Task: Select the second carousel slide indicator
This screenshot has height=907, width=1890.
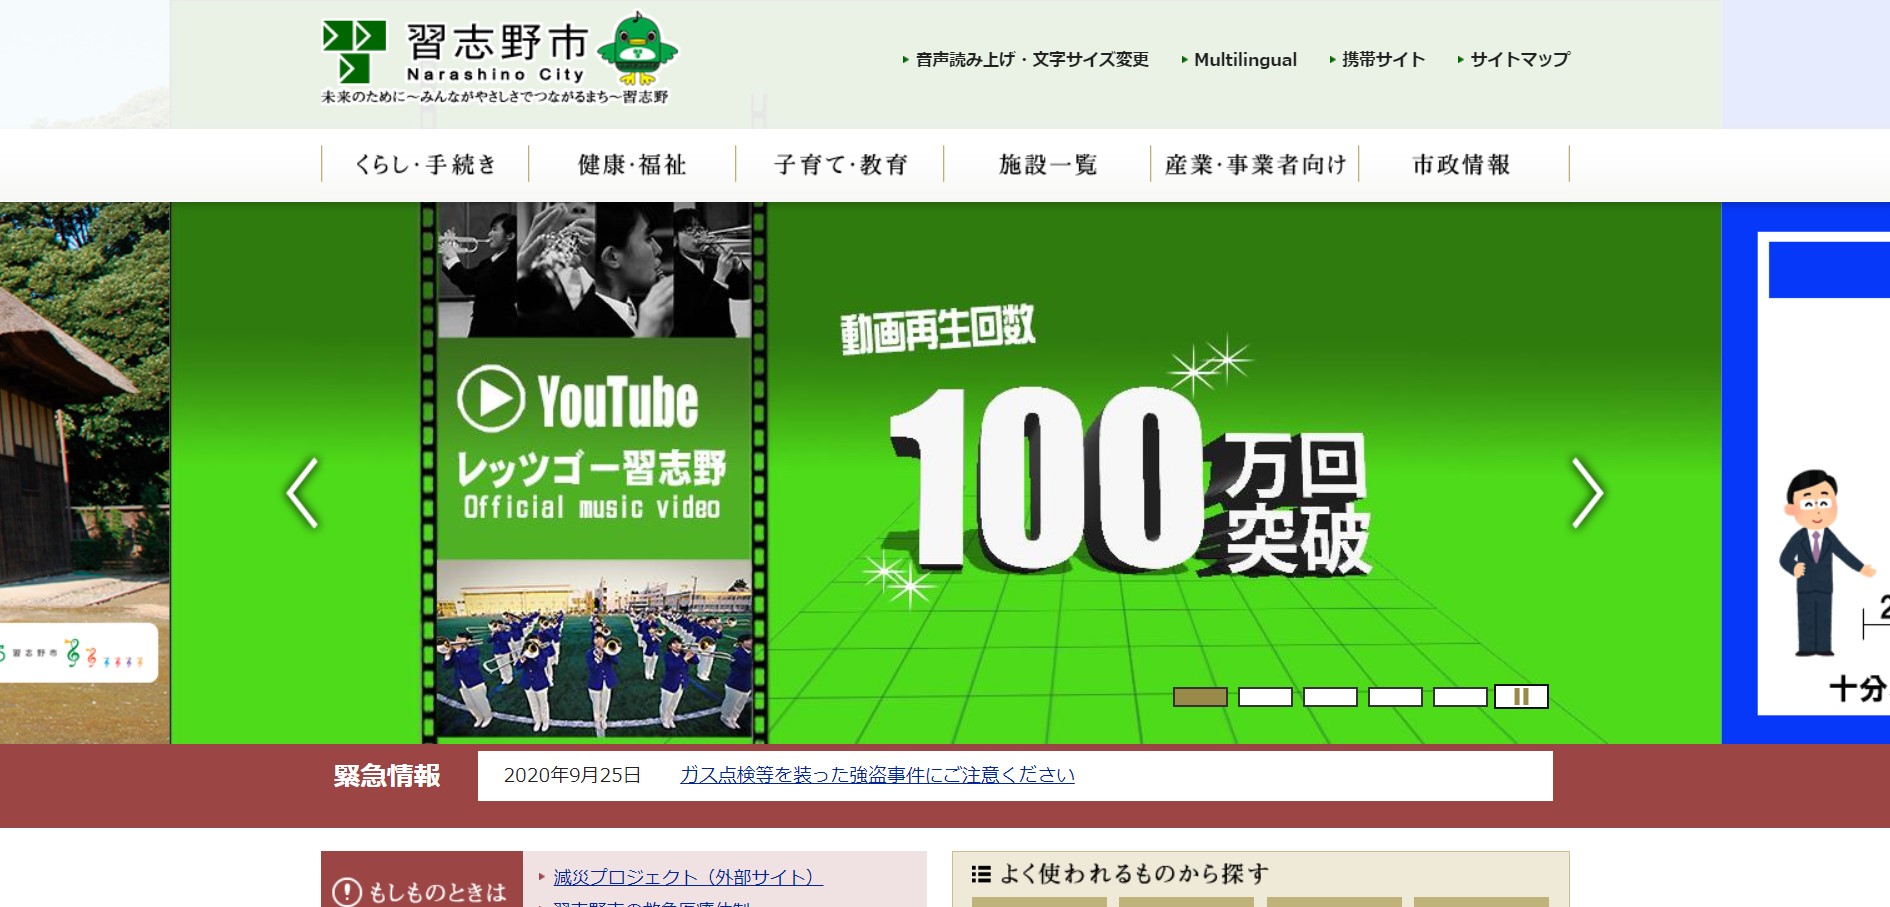Action: tap(1265, 697)
